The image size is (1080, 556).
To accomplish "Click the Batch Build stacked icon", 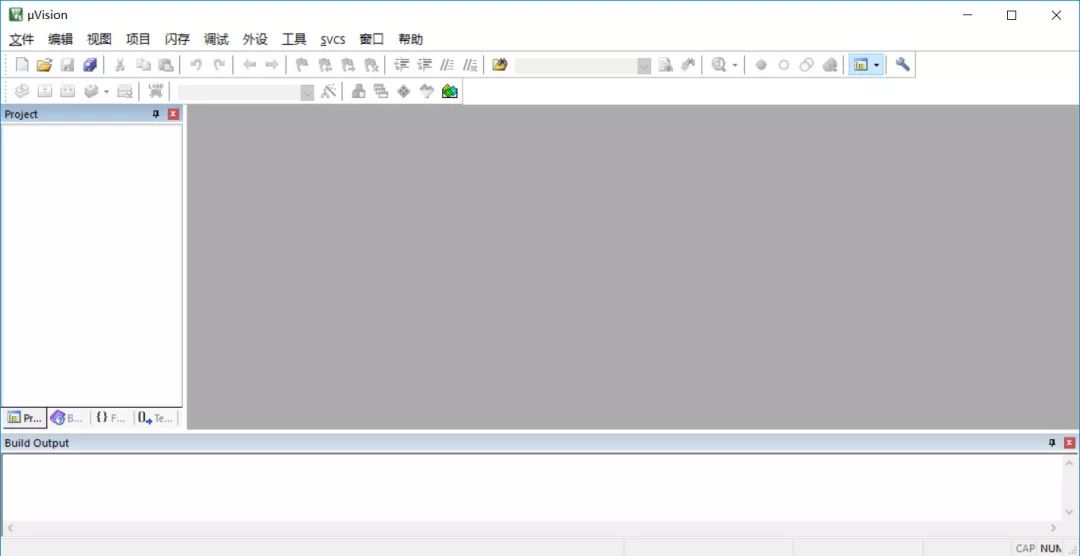I will 91,91.
